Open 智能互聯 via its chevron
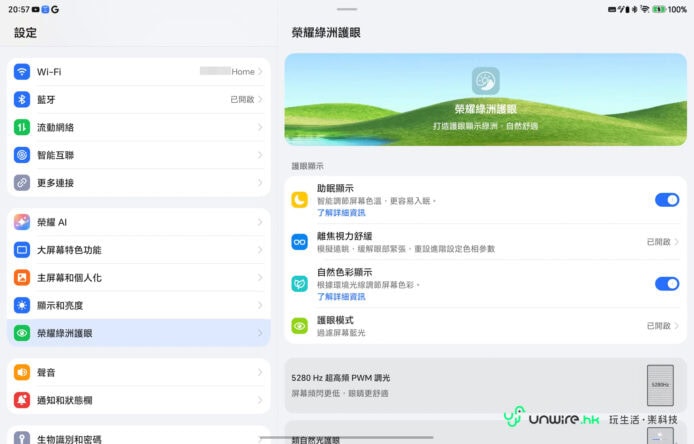This screenshot has width=694, height=444. (x=260, y=155)
